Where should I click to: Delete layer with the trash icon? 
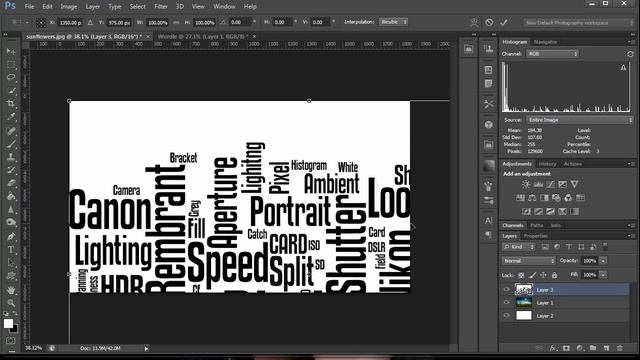[620, 348]
